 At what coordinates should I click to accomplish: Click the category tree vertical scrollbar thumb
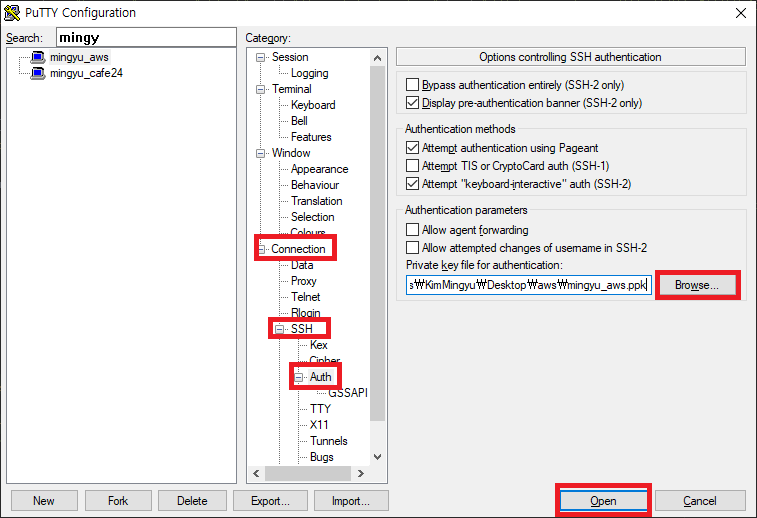[378, 243]
